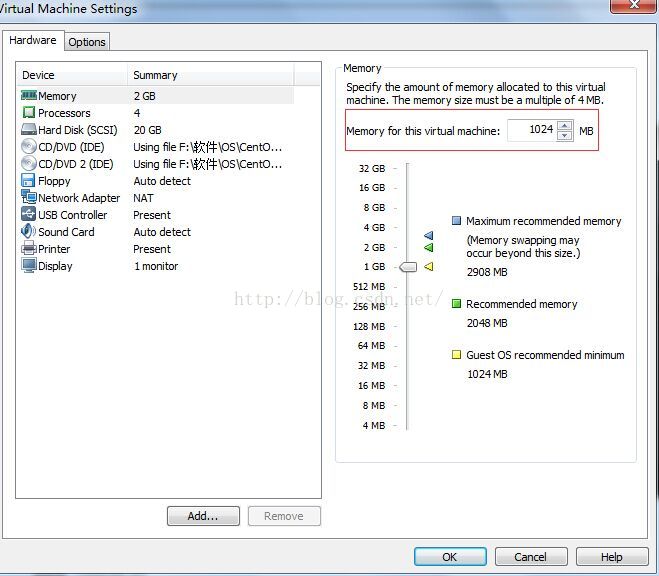
Task: Open the Hardware tab
Action: [x=33, y=41]
